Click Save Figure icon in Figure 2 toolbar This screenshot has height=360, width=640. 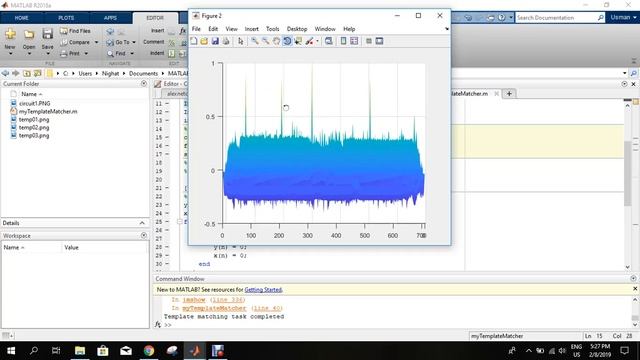click(x=215, y=41)
